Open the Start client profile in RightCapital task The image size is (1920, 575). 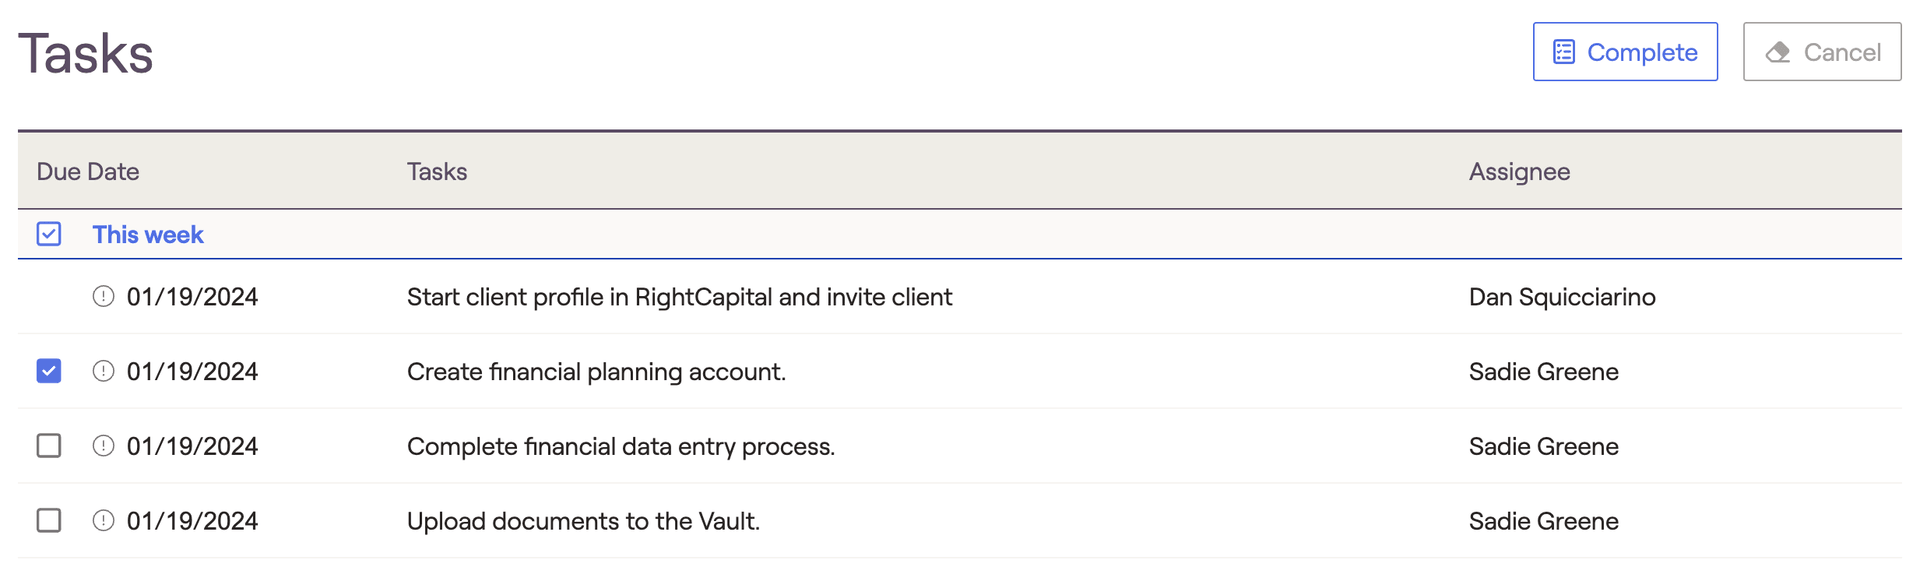(679, 297)
